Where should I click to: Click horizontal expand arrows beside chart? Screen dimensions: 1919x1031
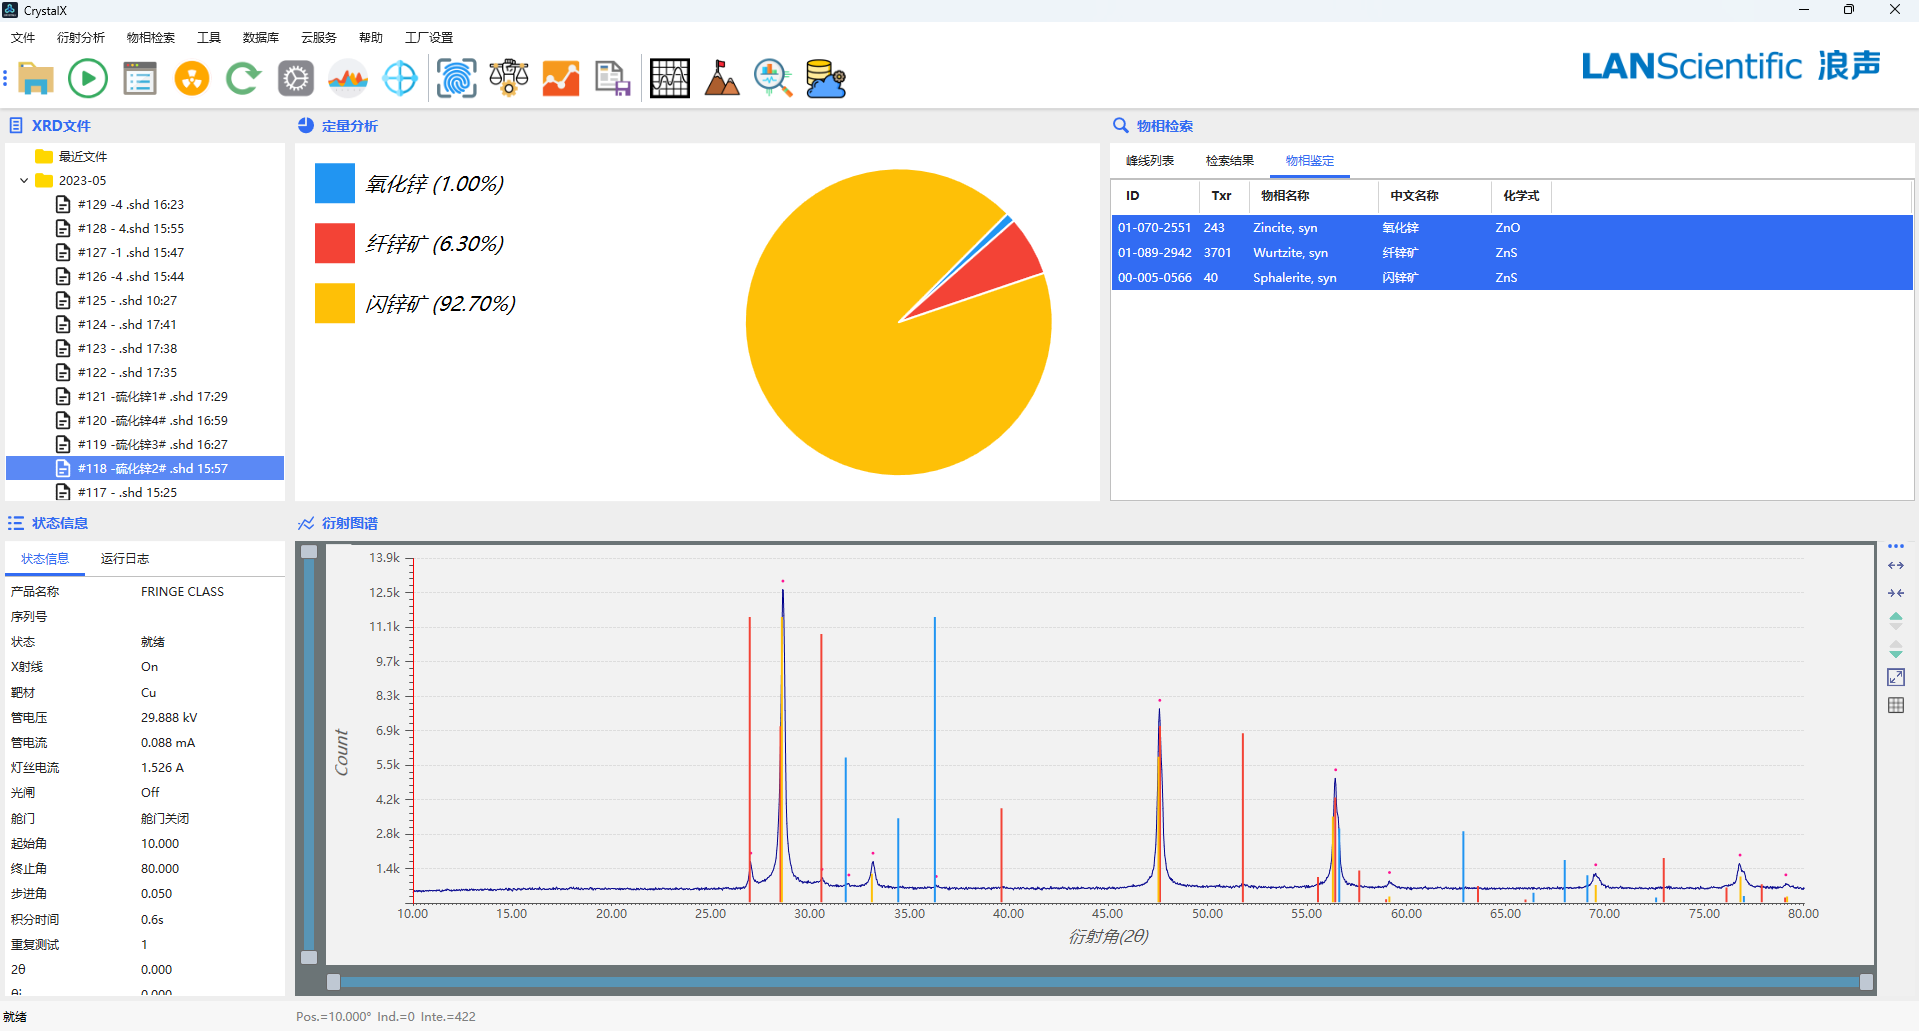coord(1896,565)
